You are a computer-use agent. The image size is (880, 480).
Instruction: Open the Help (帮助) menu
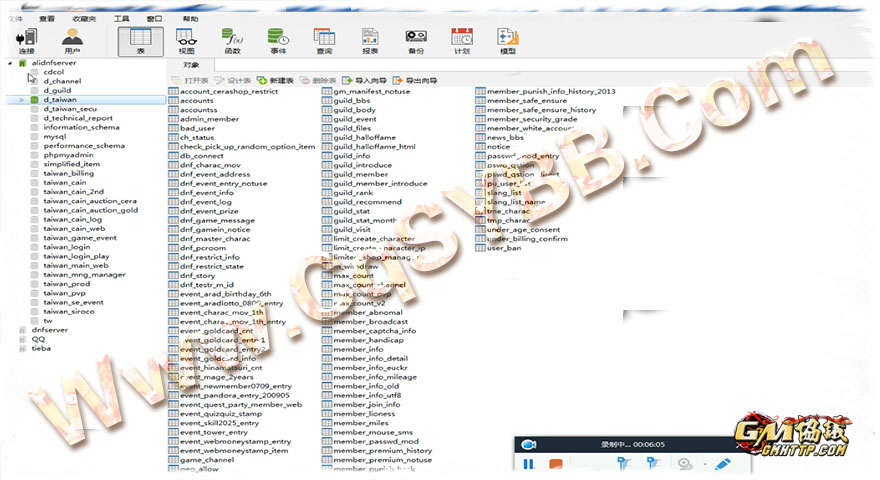[191, 19]
